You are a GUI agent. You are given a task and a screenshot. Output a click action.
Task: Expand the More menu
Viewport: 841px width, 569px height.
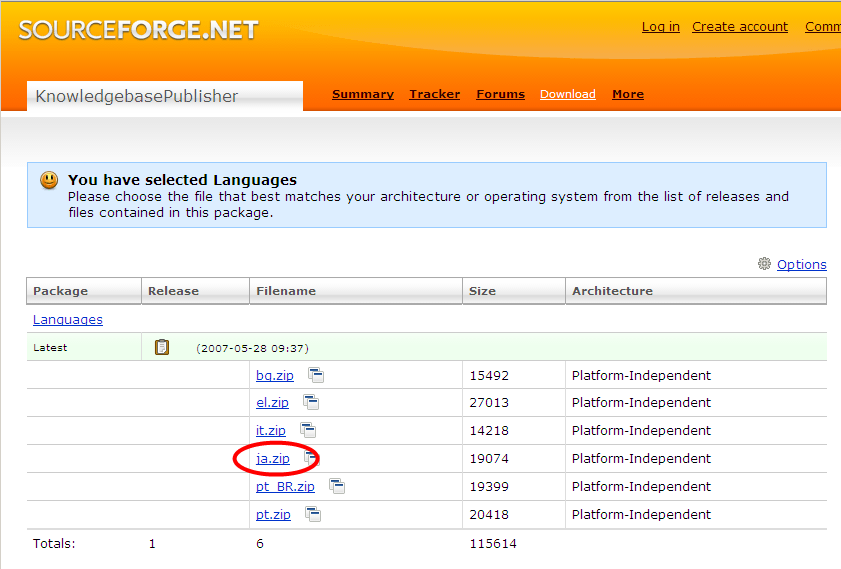tap(627, 94)
